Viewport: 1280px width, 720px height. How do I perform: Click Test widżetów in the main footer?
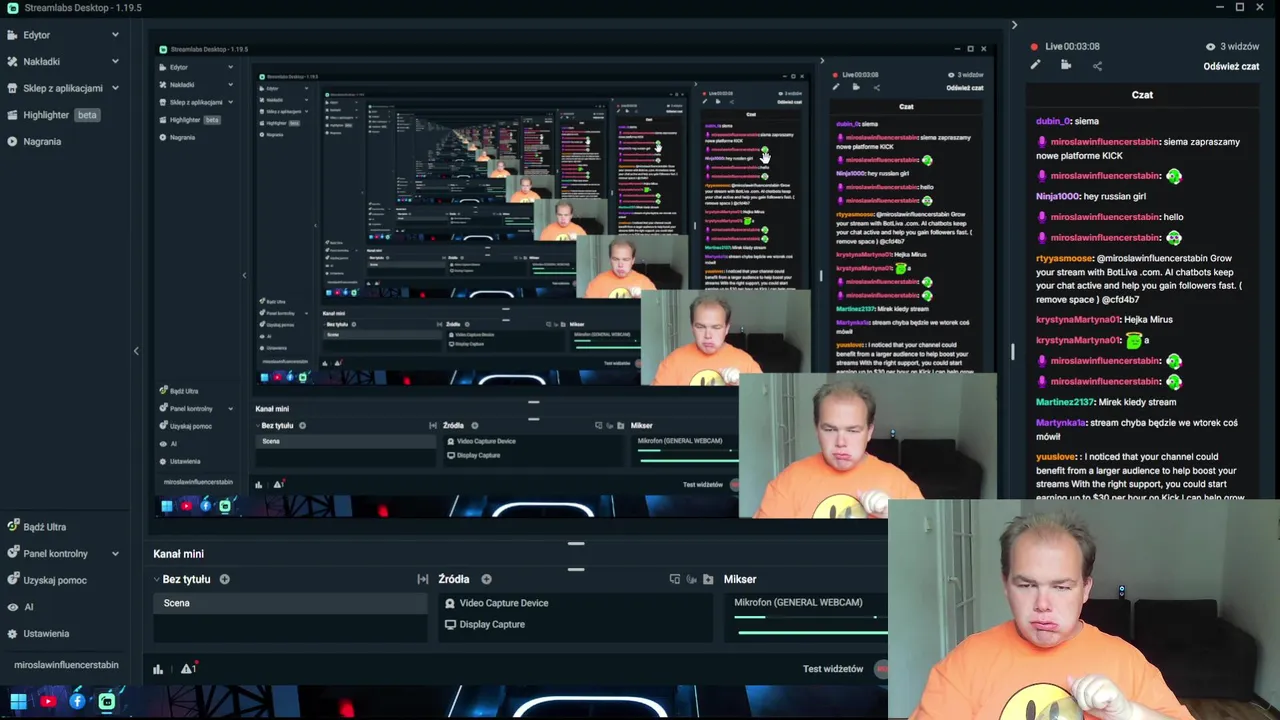point(832,669)
